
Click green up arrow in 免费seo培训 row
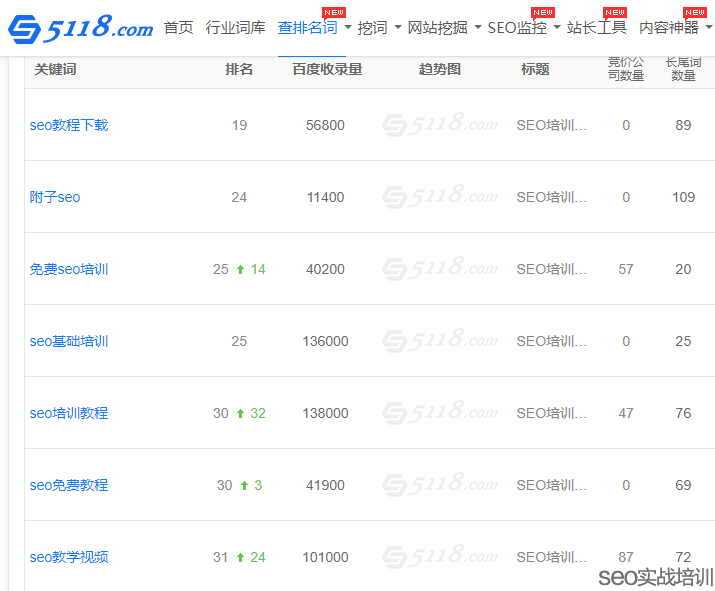[240, 269]
